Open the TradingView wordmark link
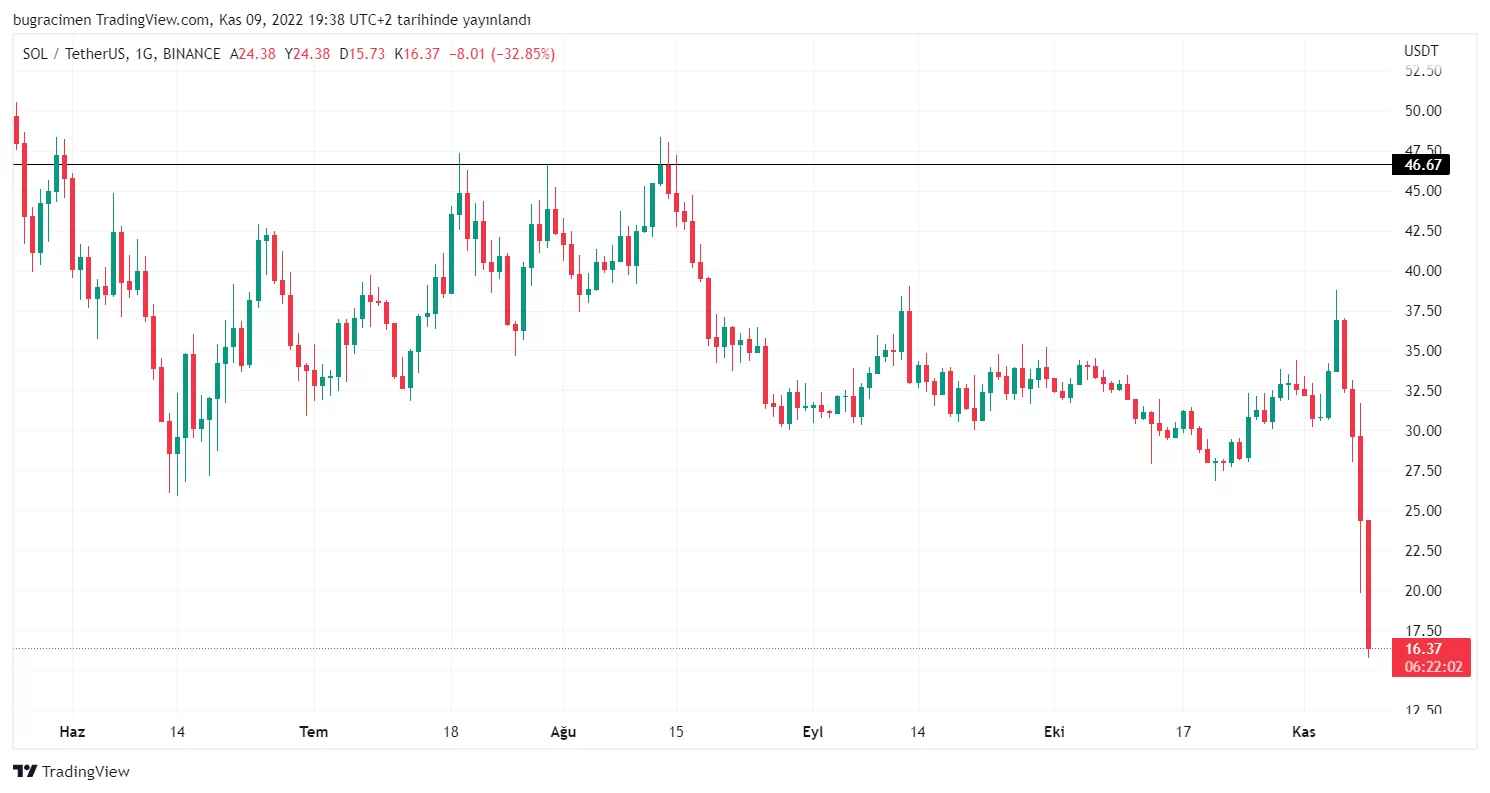The width and height of the screenshot is (1490, 793). tap(86, 771)
